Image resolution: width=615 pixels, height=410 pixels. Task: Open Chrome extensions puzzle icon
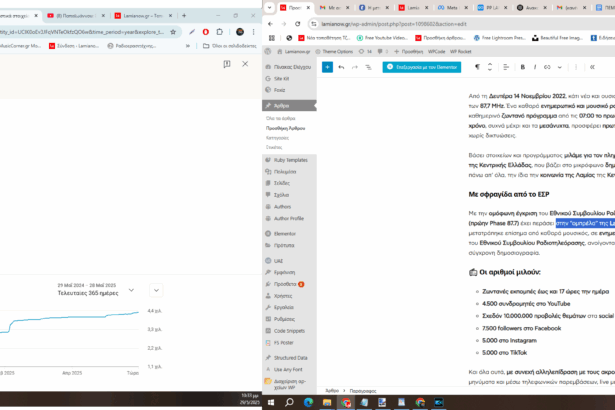[x=220, y=30]
